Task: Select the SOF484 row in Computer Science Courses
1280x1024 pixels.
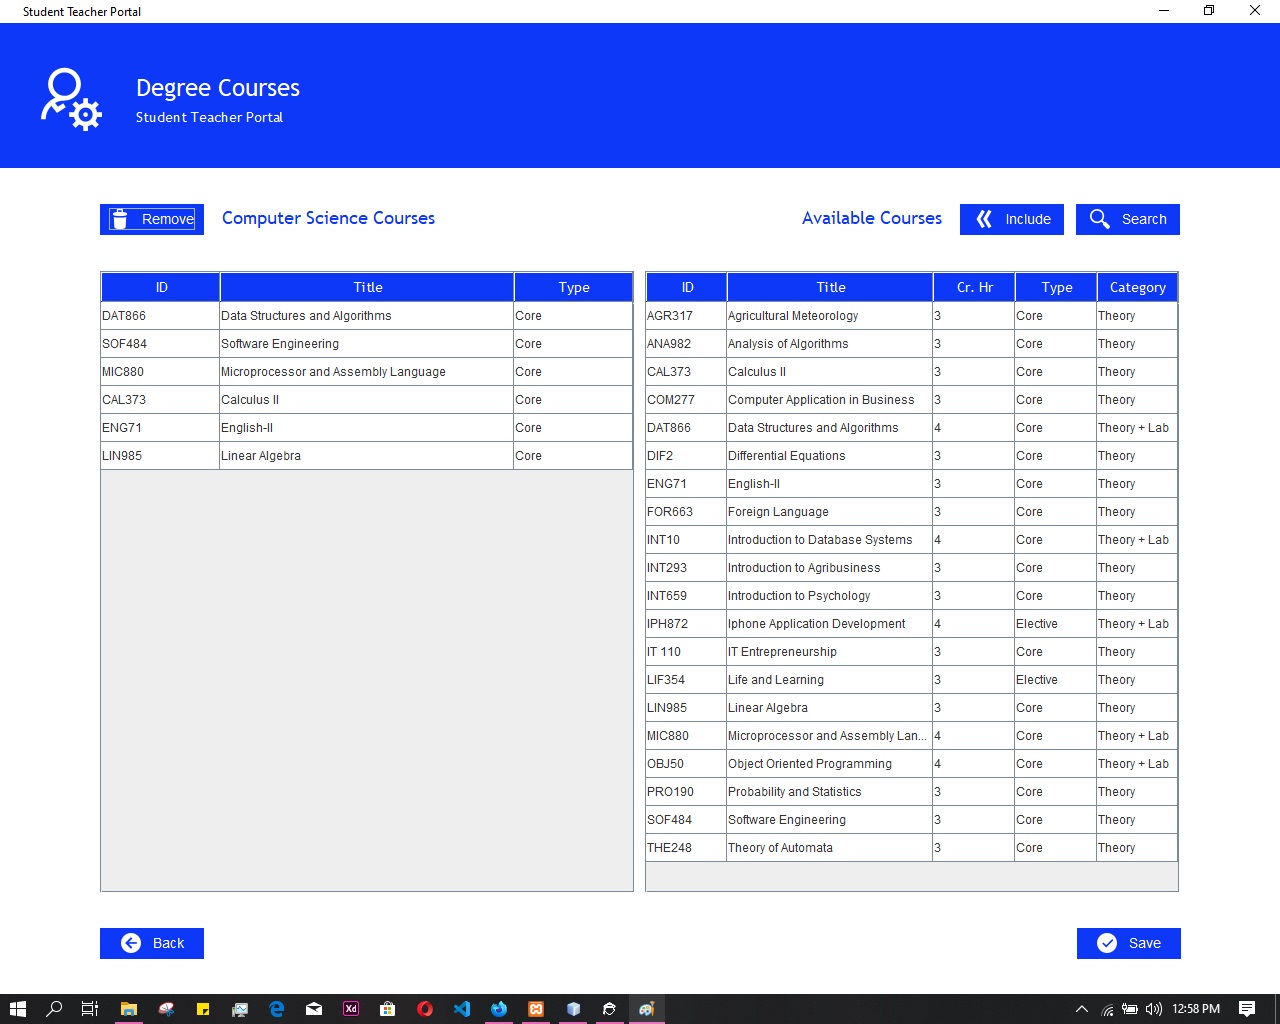Action: (x=367, y=344)
